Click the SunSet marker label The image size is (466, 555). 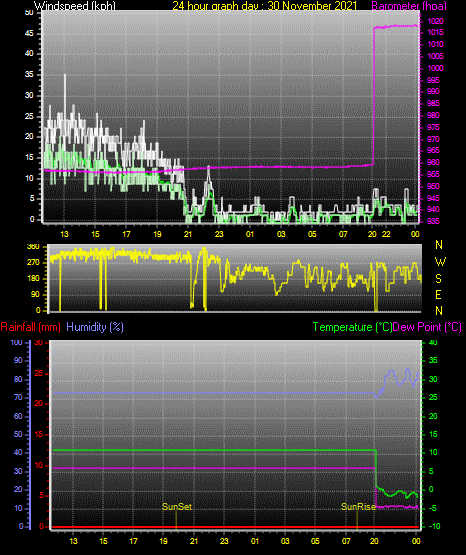point(177,507)
